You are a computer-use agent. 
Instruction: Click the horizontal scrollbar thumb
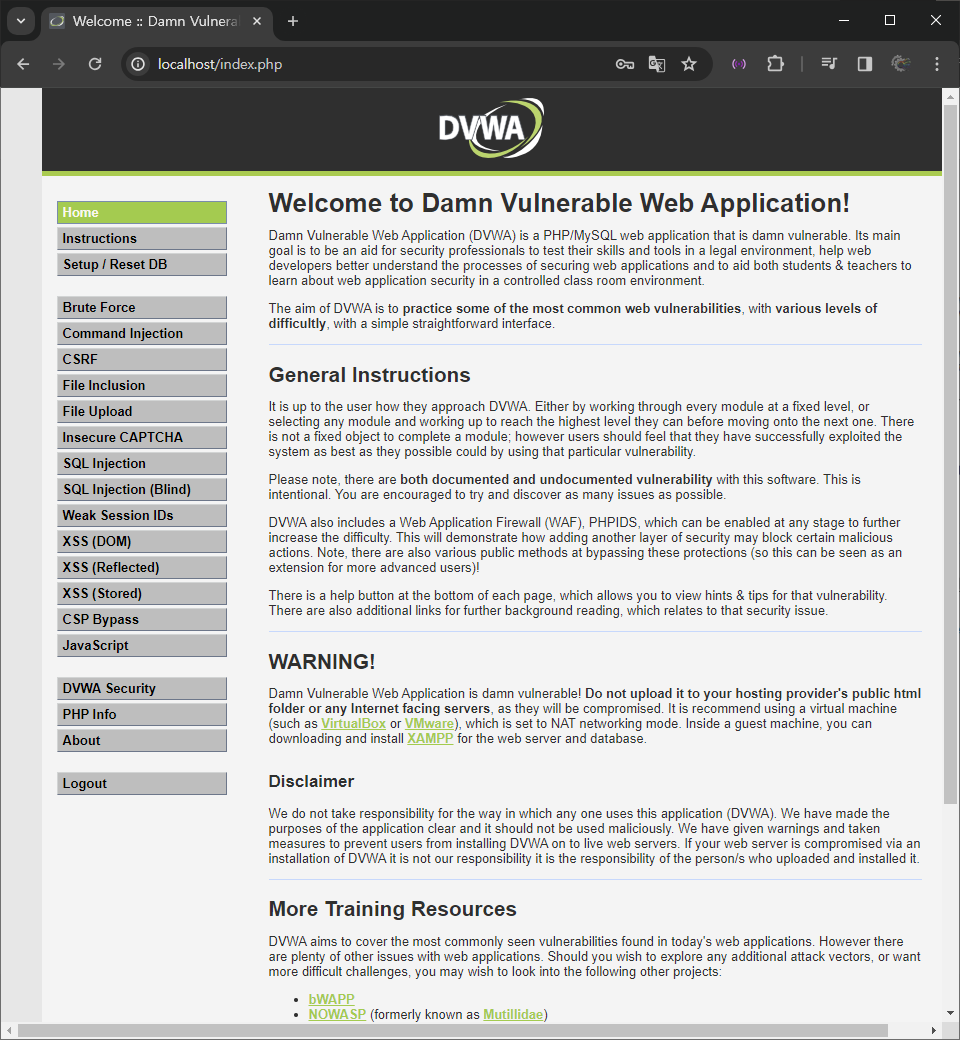pyautogui.click(x=452, y=1030)
